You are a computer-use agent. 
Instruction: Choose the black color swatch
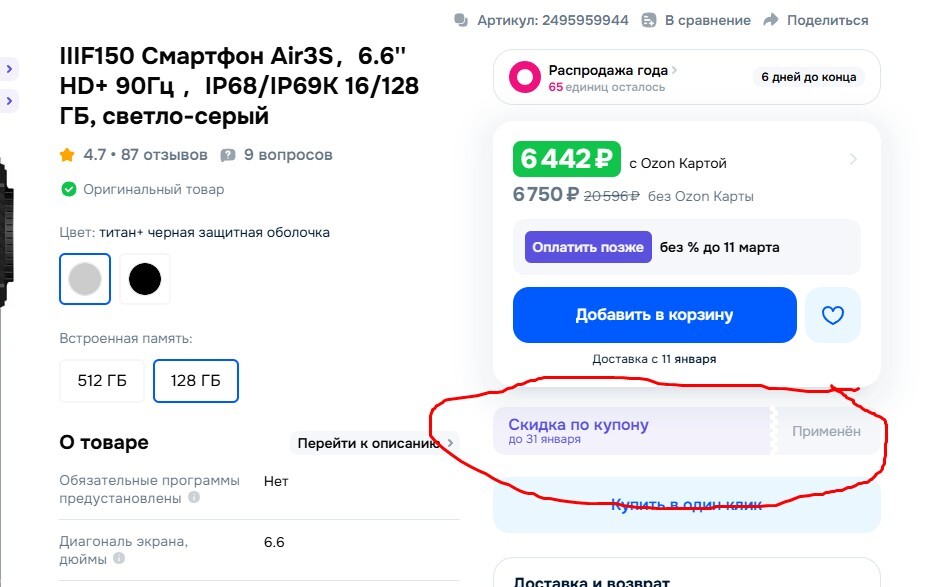click(x=145, y=279)
